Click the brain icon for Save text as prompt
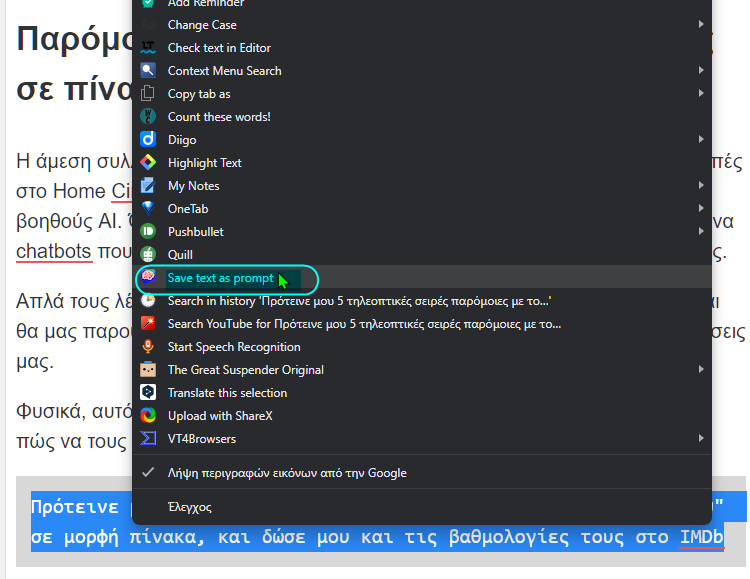Screen dimensions: 750x579 148,277
